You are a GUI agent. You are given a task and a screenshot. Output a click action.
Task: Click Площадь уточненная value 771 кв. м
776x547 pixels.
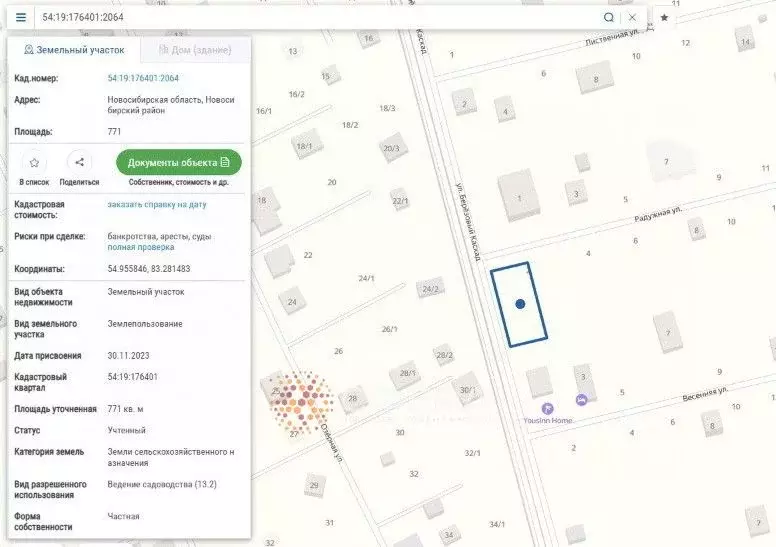point(125,409)
